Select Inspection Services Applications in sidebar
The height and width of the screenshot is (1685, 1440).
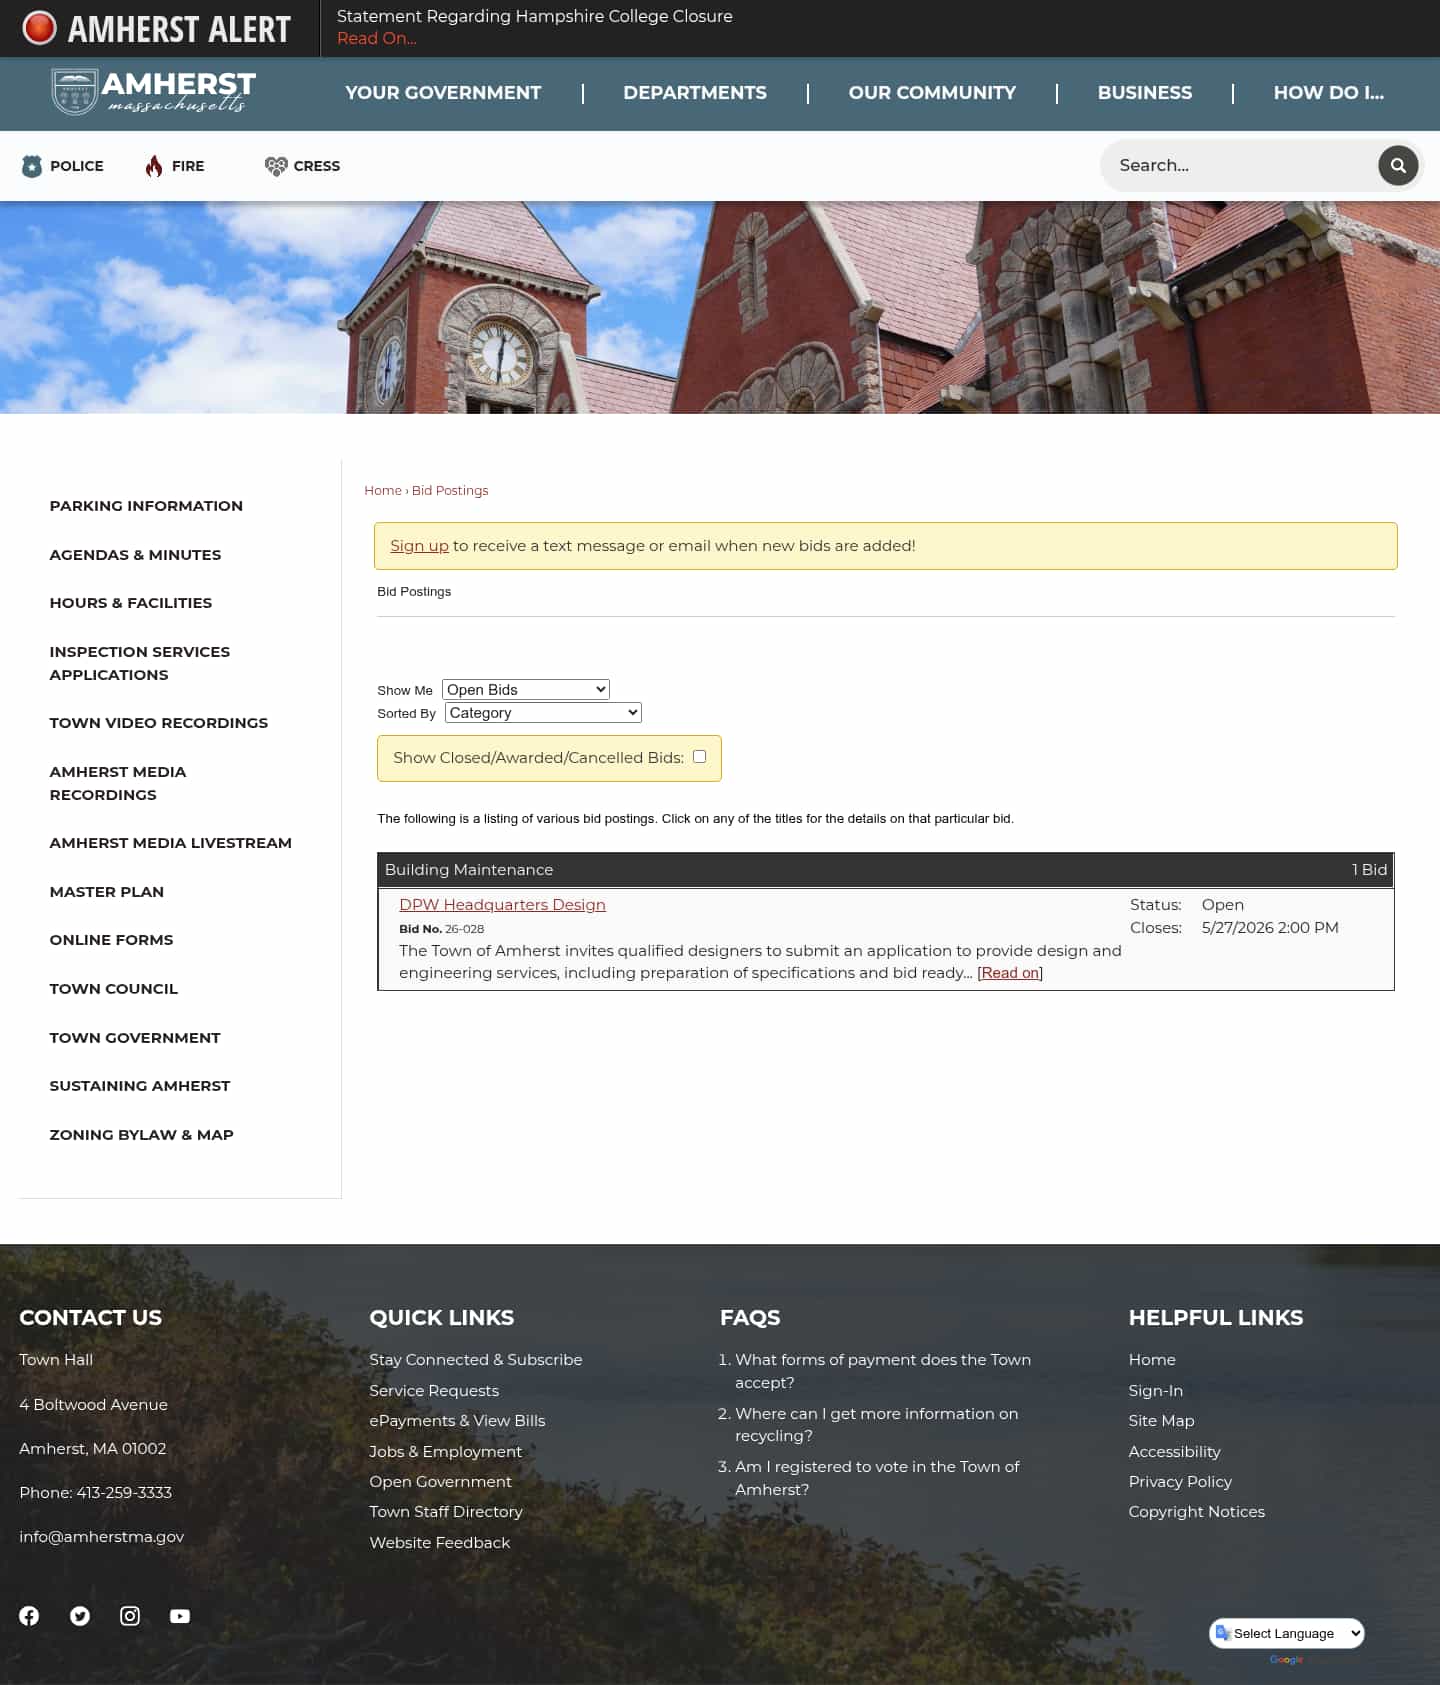140,663
